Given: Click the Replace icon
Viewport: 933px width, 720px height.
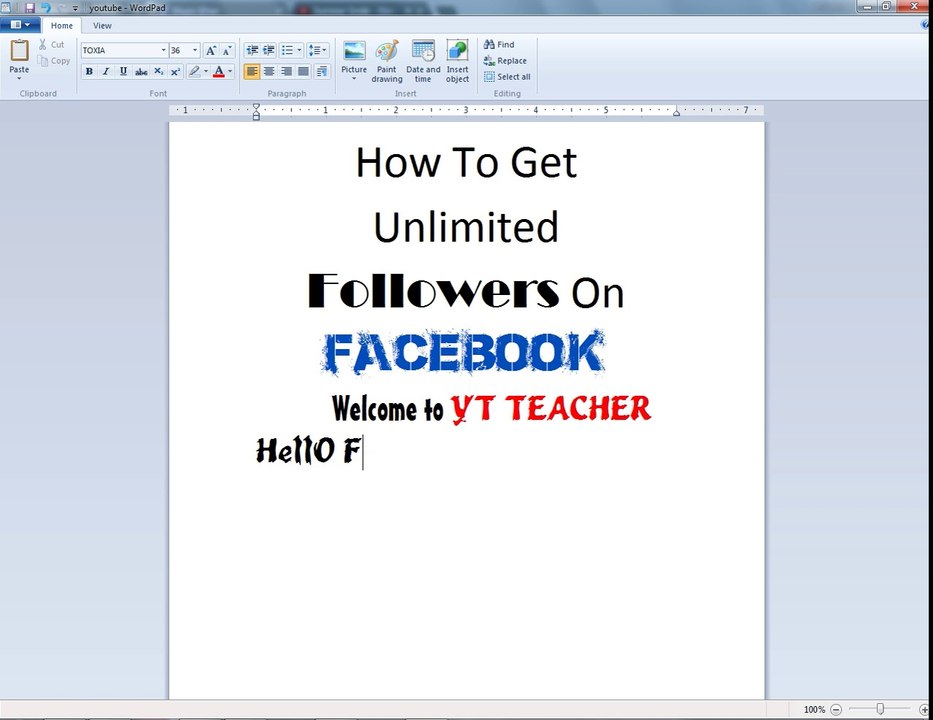Looking at the screenshot, I should pyautogui.click(x=489, y=61).
